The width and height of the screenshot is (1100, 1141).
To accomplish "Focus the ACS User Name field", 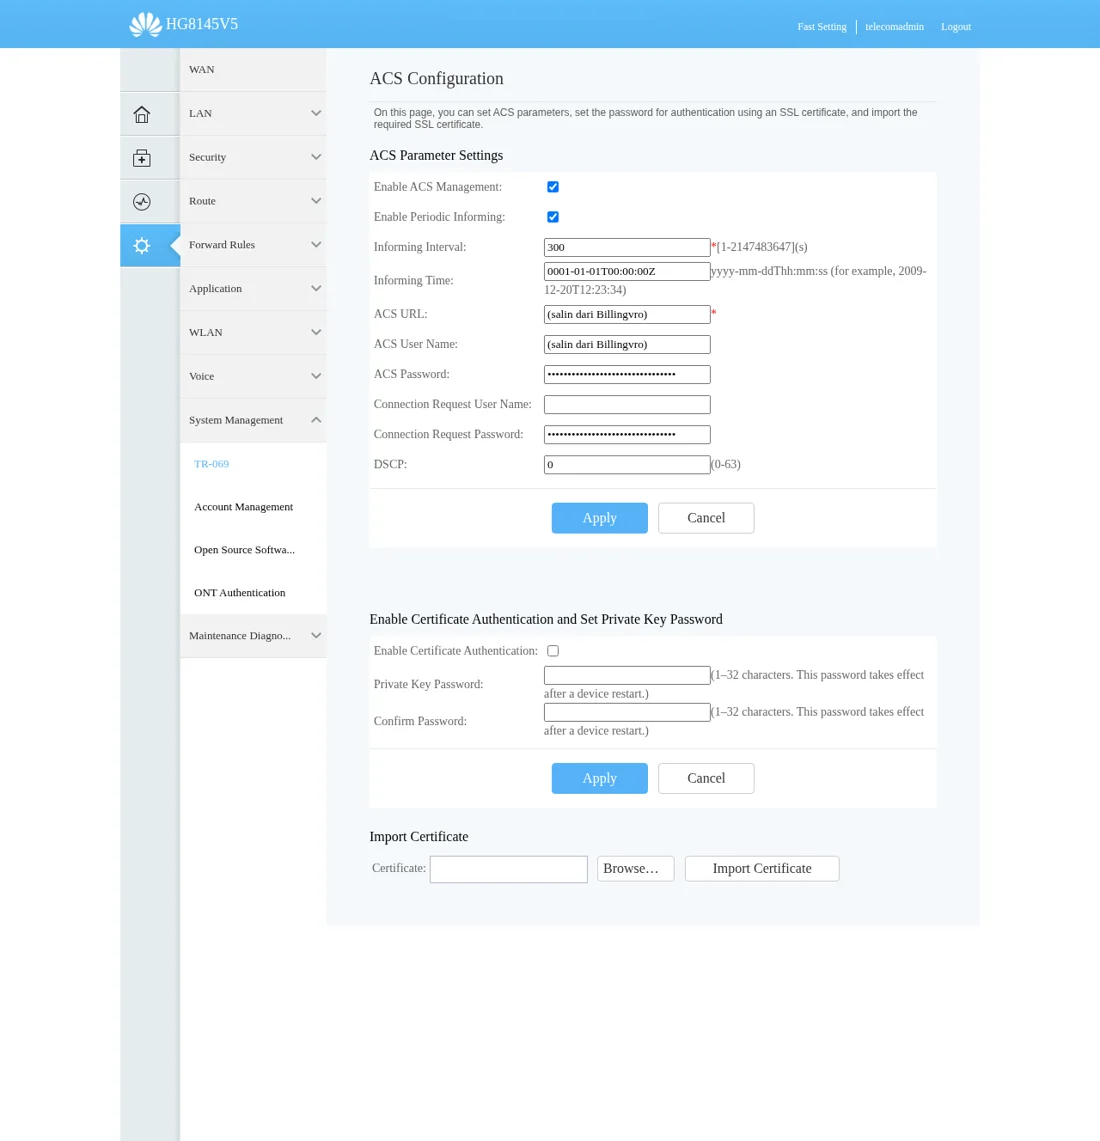I will click(x=627, y=344).
